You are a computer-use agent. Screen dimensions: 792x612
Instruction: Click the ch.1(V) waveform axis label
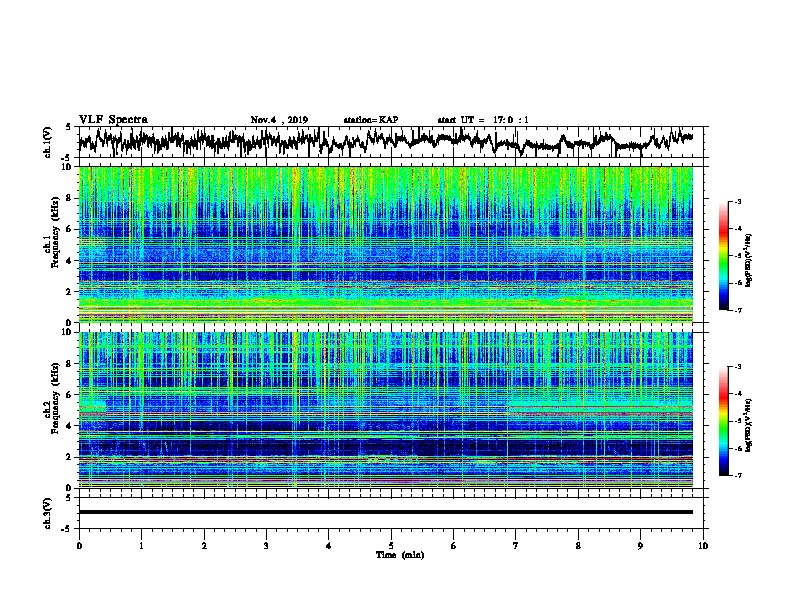[47, 142]
